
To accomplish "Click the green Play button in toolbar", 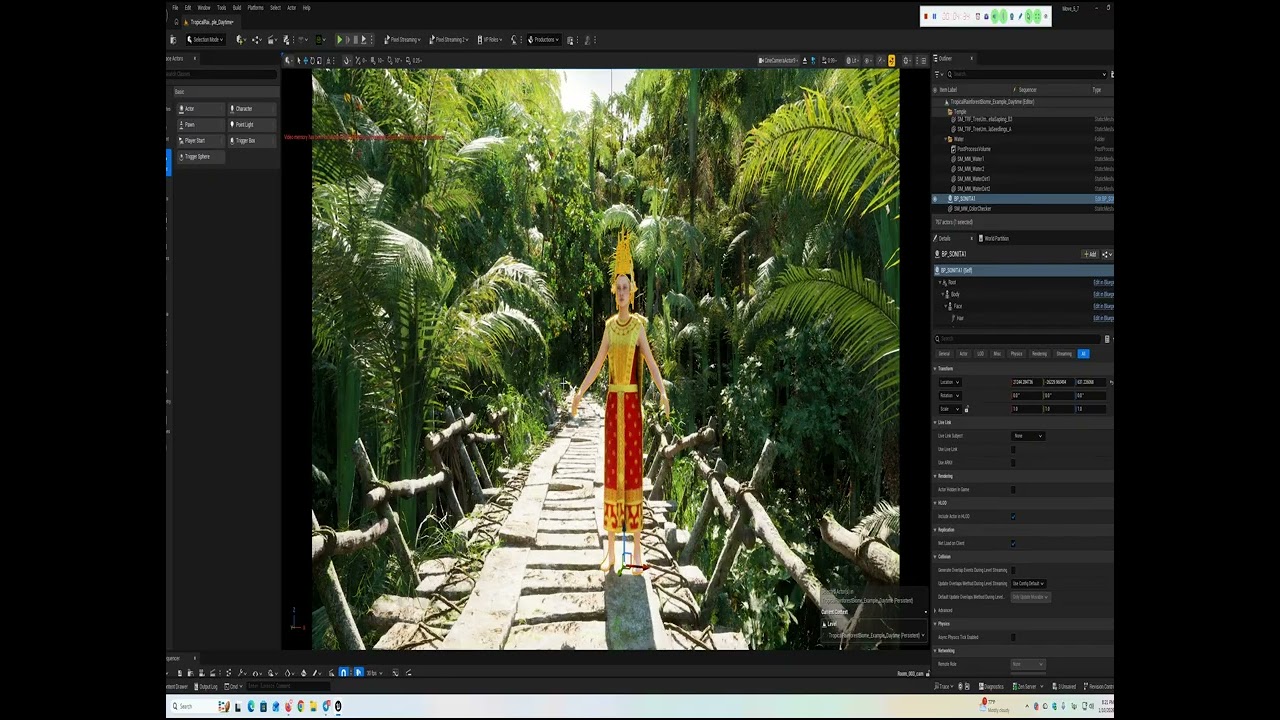I will tap(339, 40).
